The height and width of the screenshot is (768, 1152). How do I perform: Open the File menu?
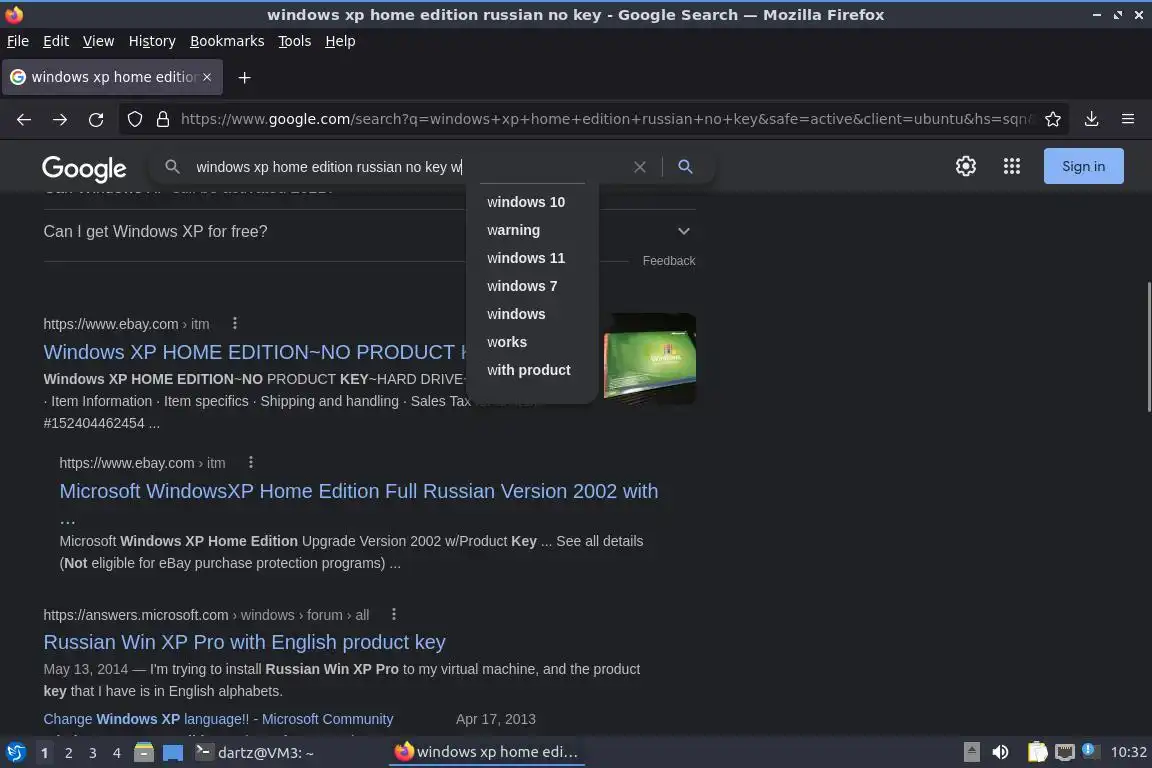[x=18, y=41]
